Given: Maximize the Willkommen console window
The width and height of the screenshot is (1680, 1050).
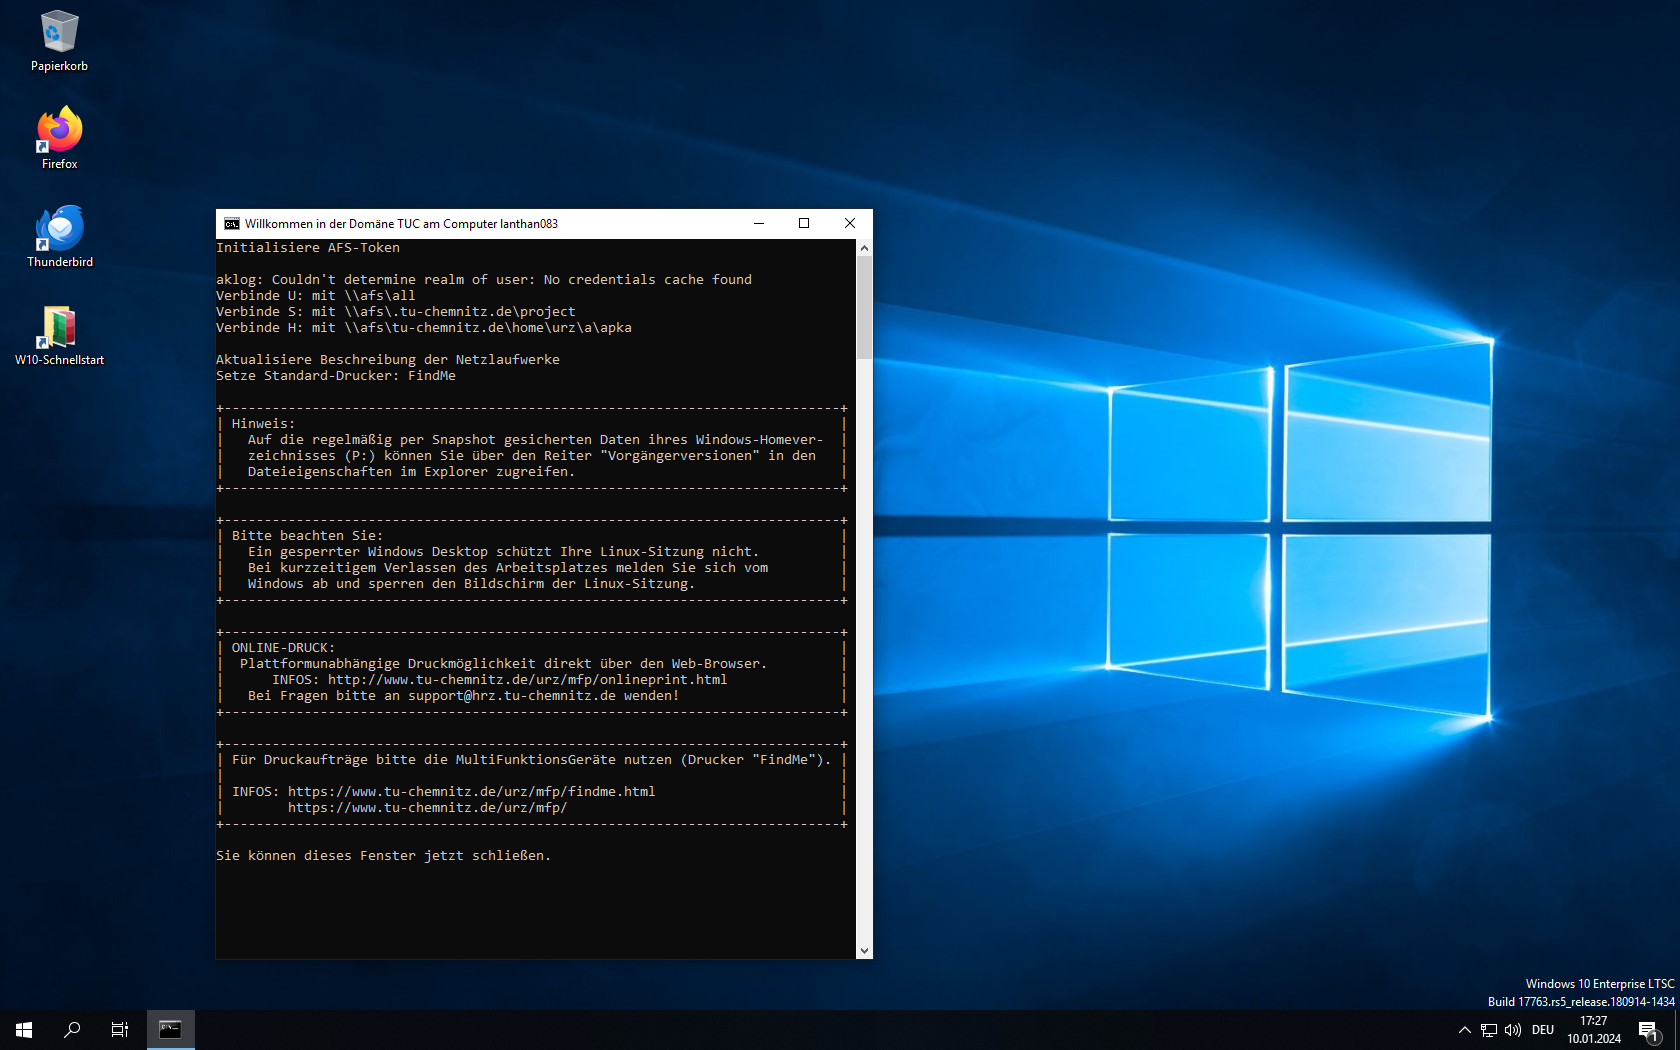Looking at the screenshot, I should click(804, 224).
